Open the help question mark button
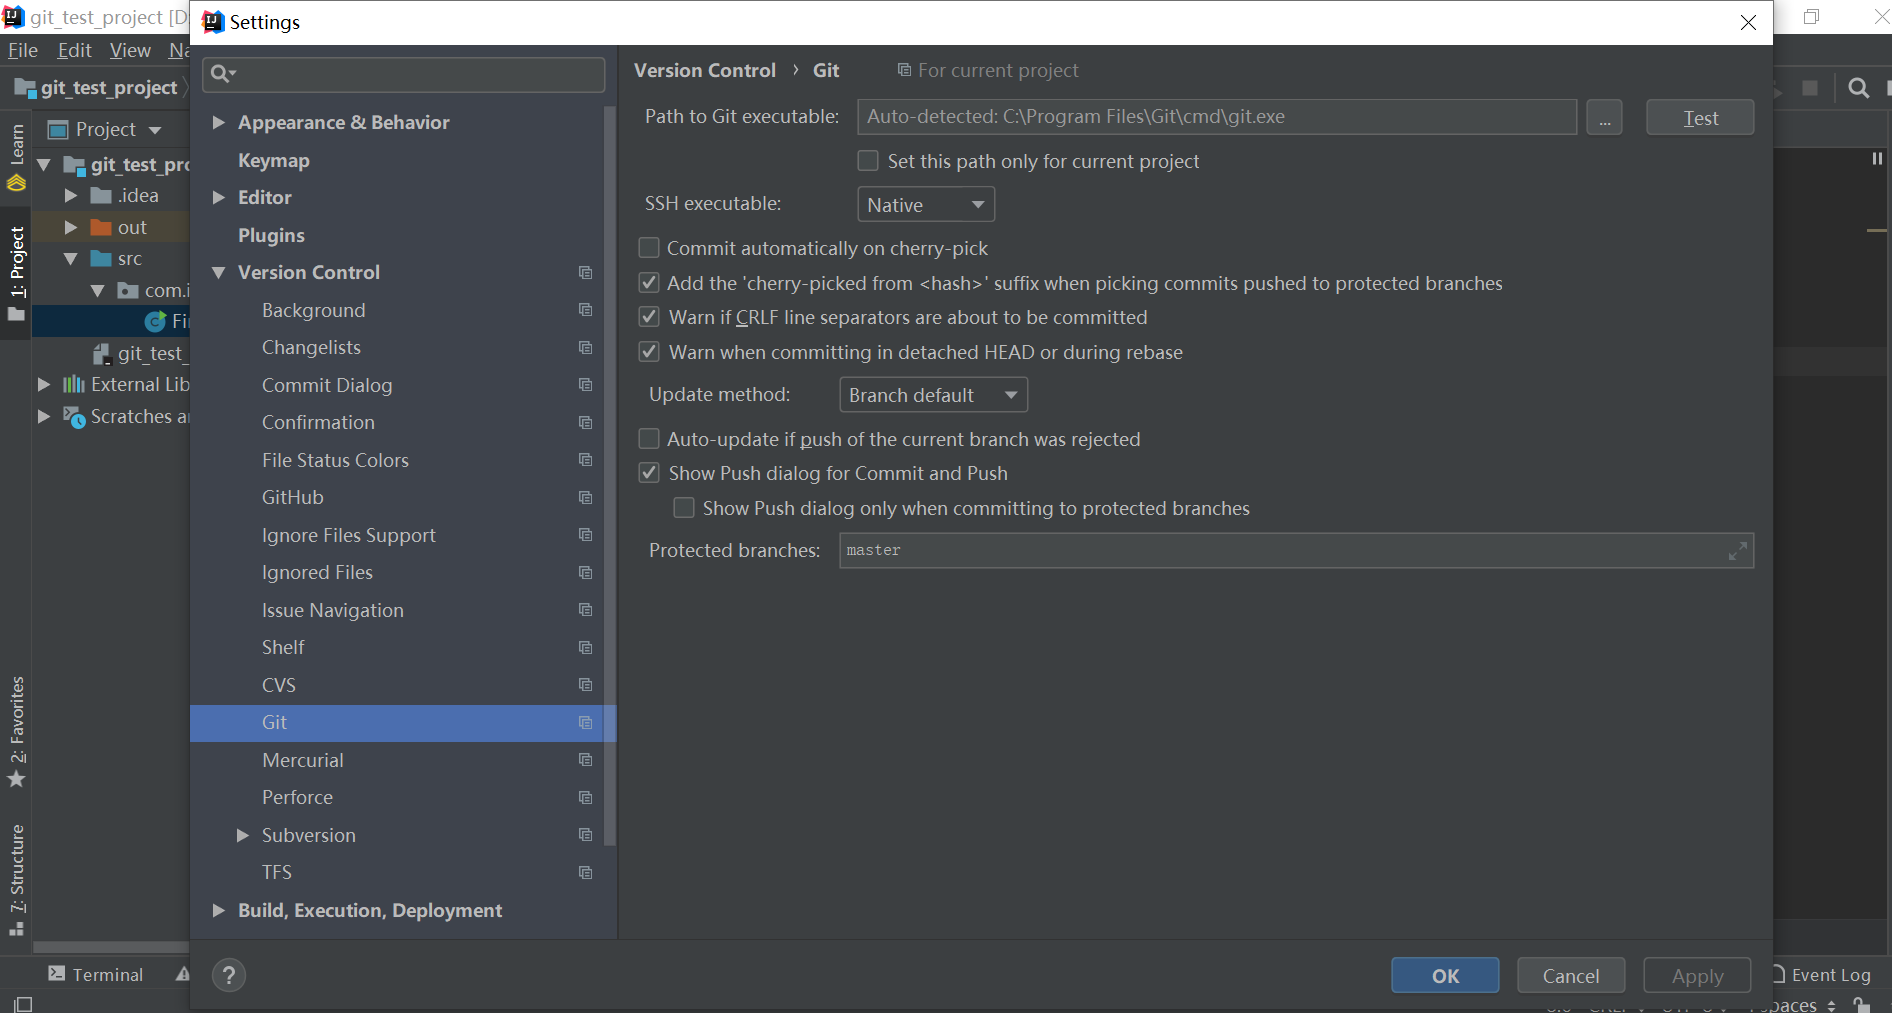 229,975
